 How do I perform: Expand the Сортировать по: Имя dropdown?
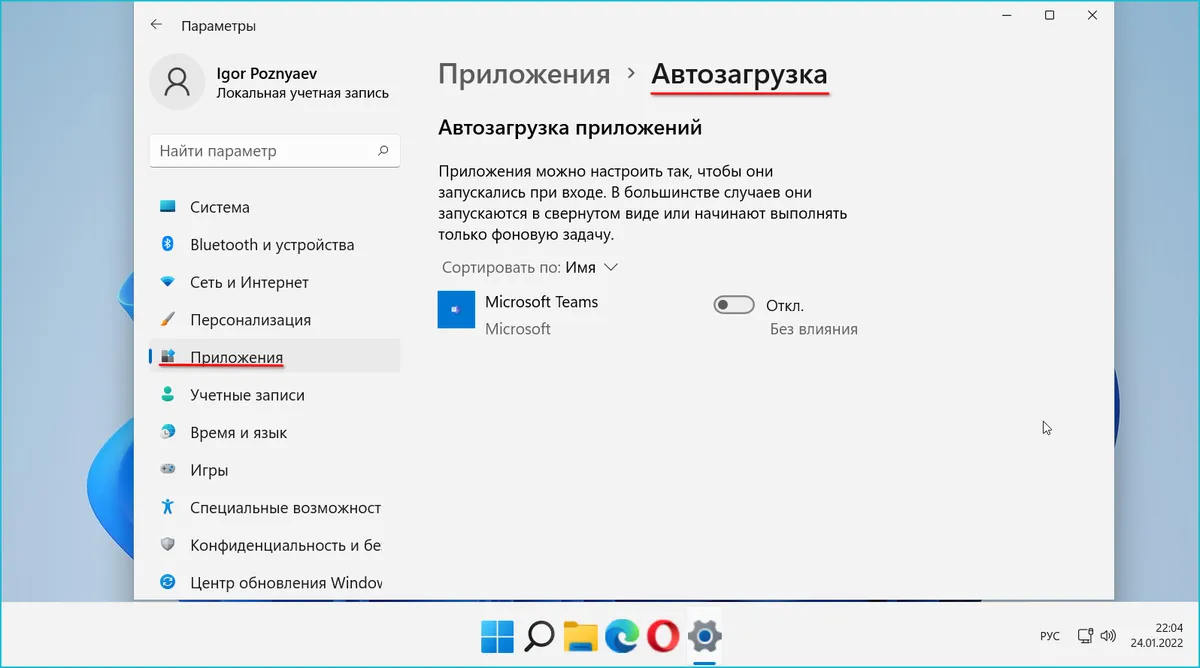tap(530, 268)
